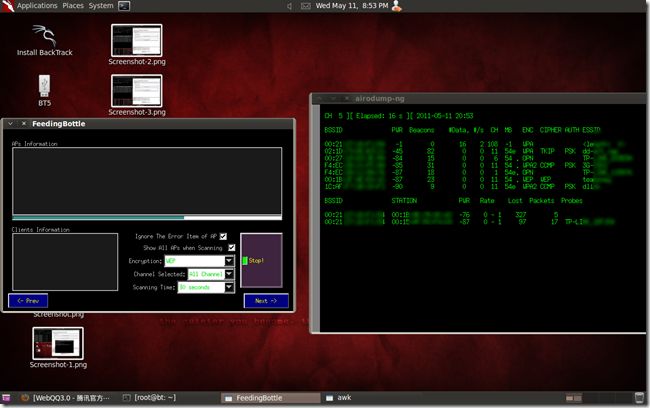Click the Channel Selected field
The image size is (650, 408).
point(206,274)
